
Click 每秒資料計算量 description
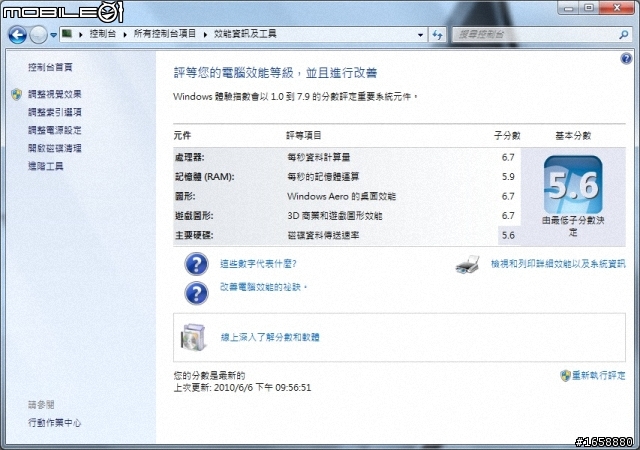click(x=319, y=157)
